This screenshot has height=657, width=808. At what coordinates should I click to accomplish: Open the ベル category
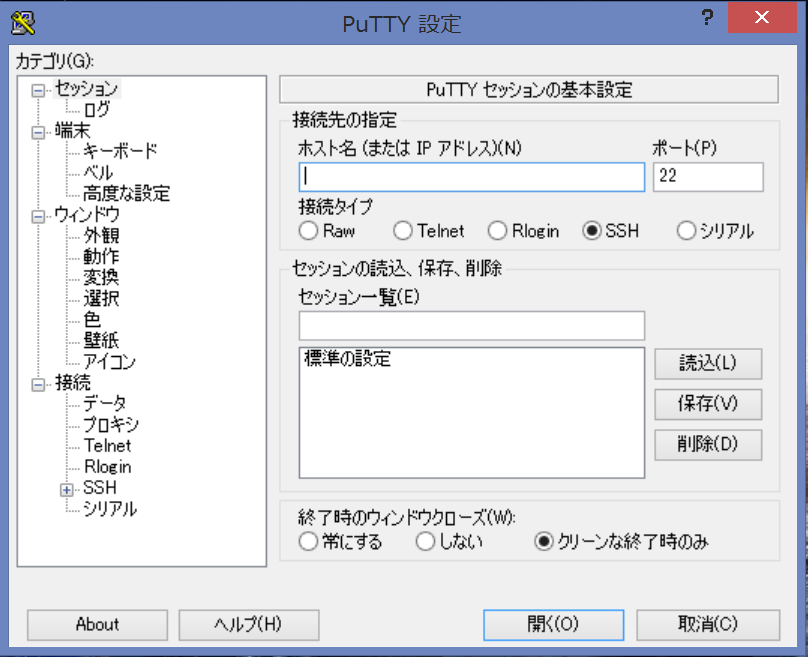pos(98,172)
